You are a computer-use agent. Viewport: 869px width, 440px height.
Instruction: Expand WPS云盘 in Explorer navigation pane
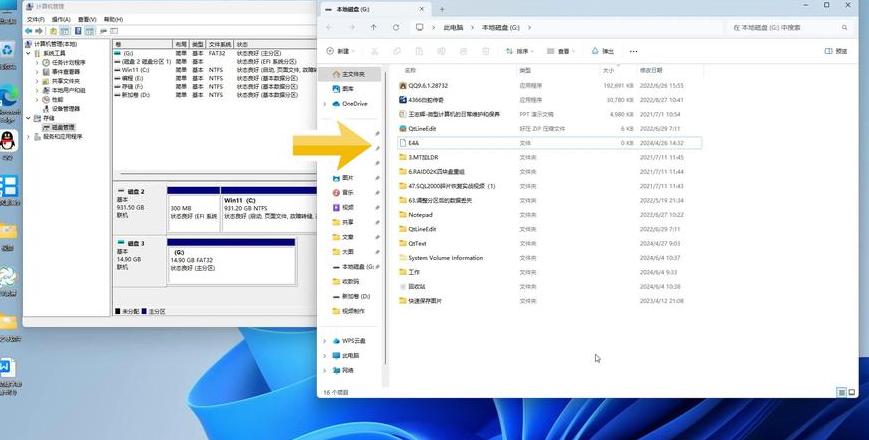tap(325, 341)
